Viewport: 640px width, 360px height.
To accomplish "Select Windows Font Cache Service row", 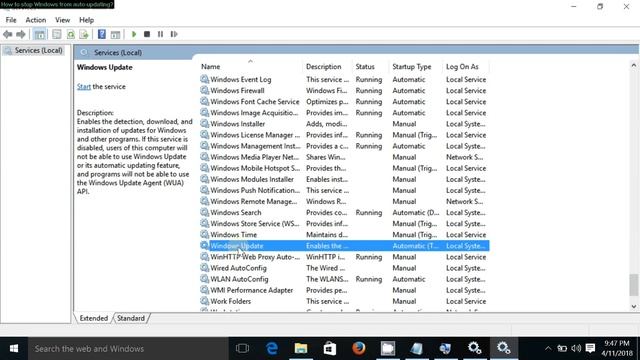I will click(x=344, y=102).
